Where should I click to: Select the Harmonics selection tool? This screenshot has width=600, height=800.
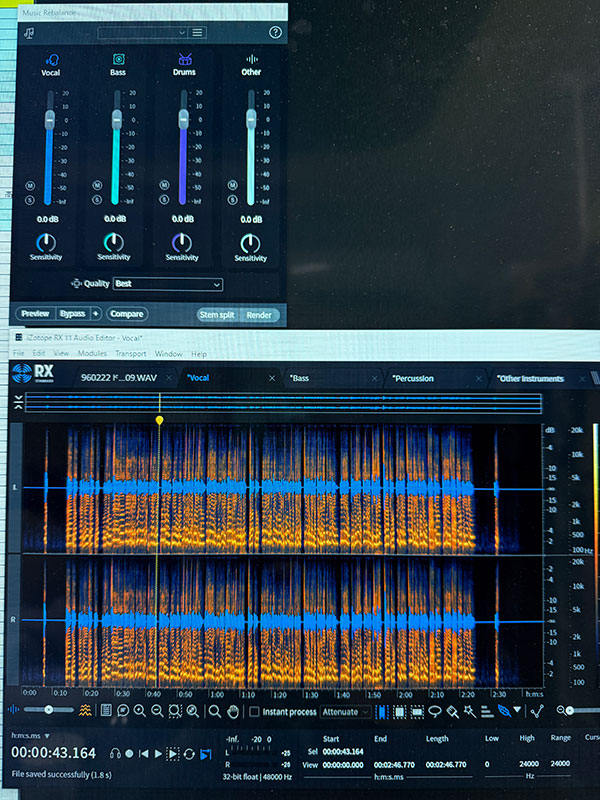click(487, 712)
